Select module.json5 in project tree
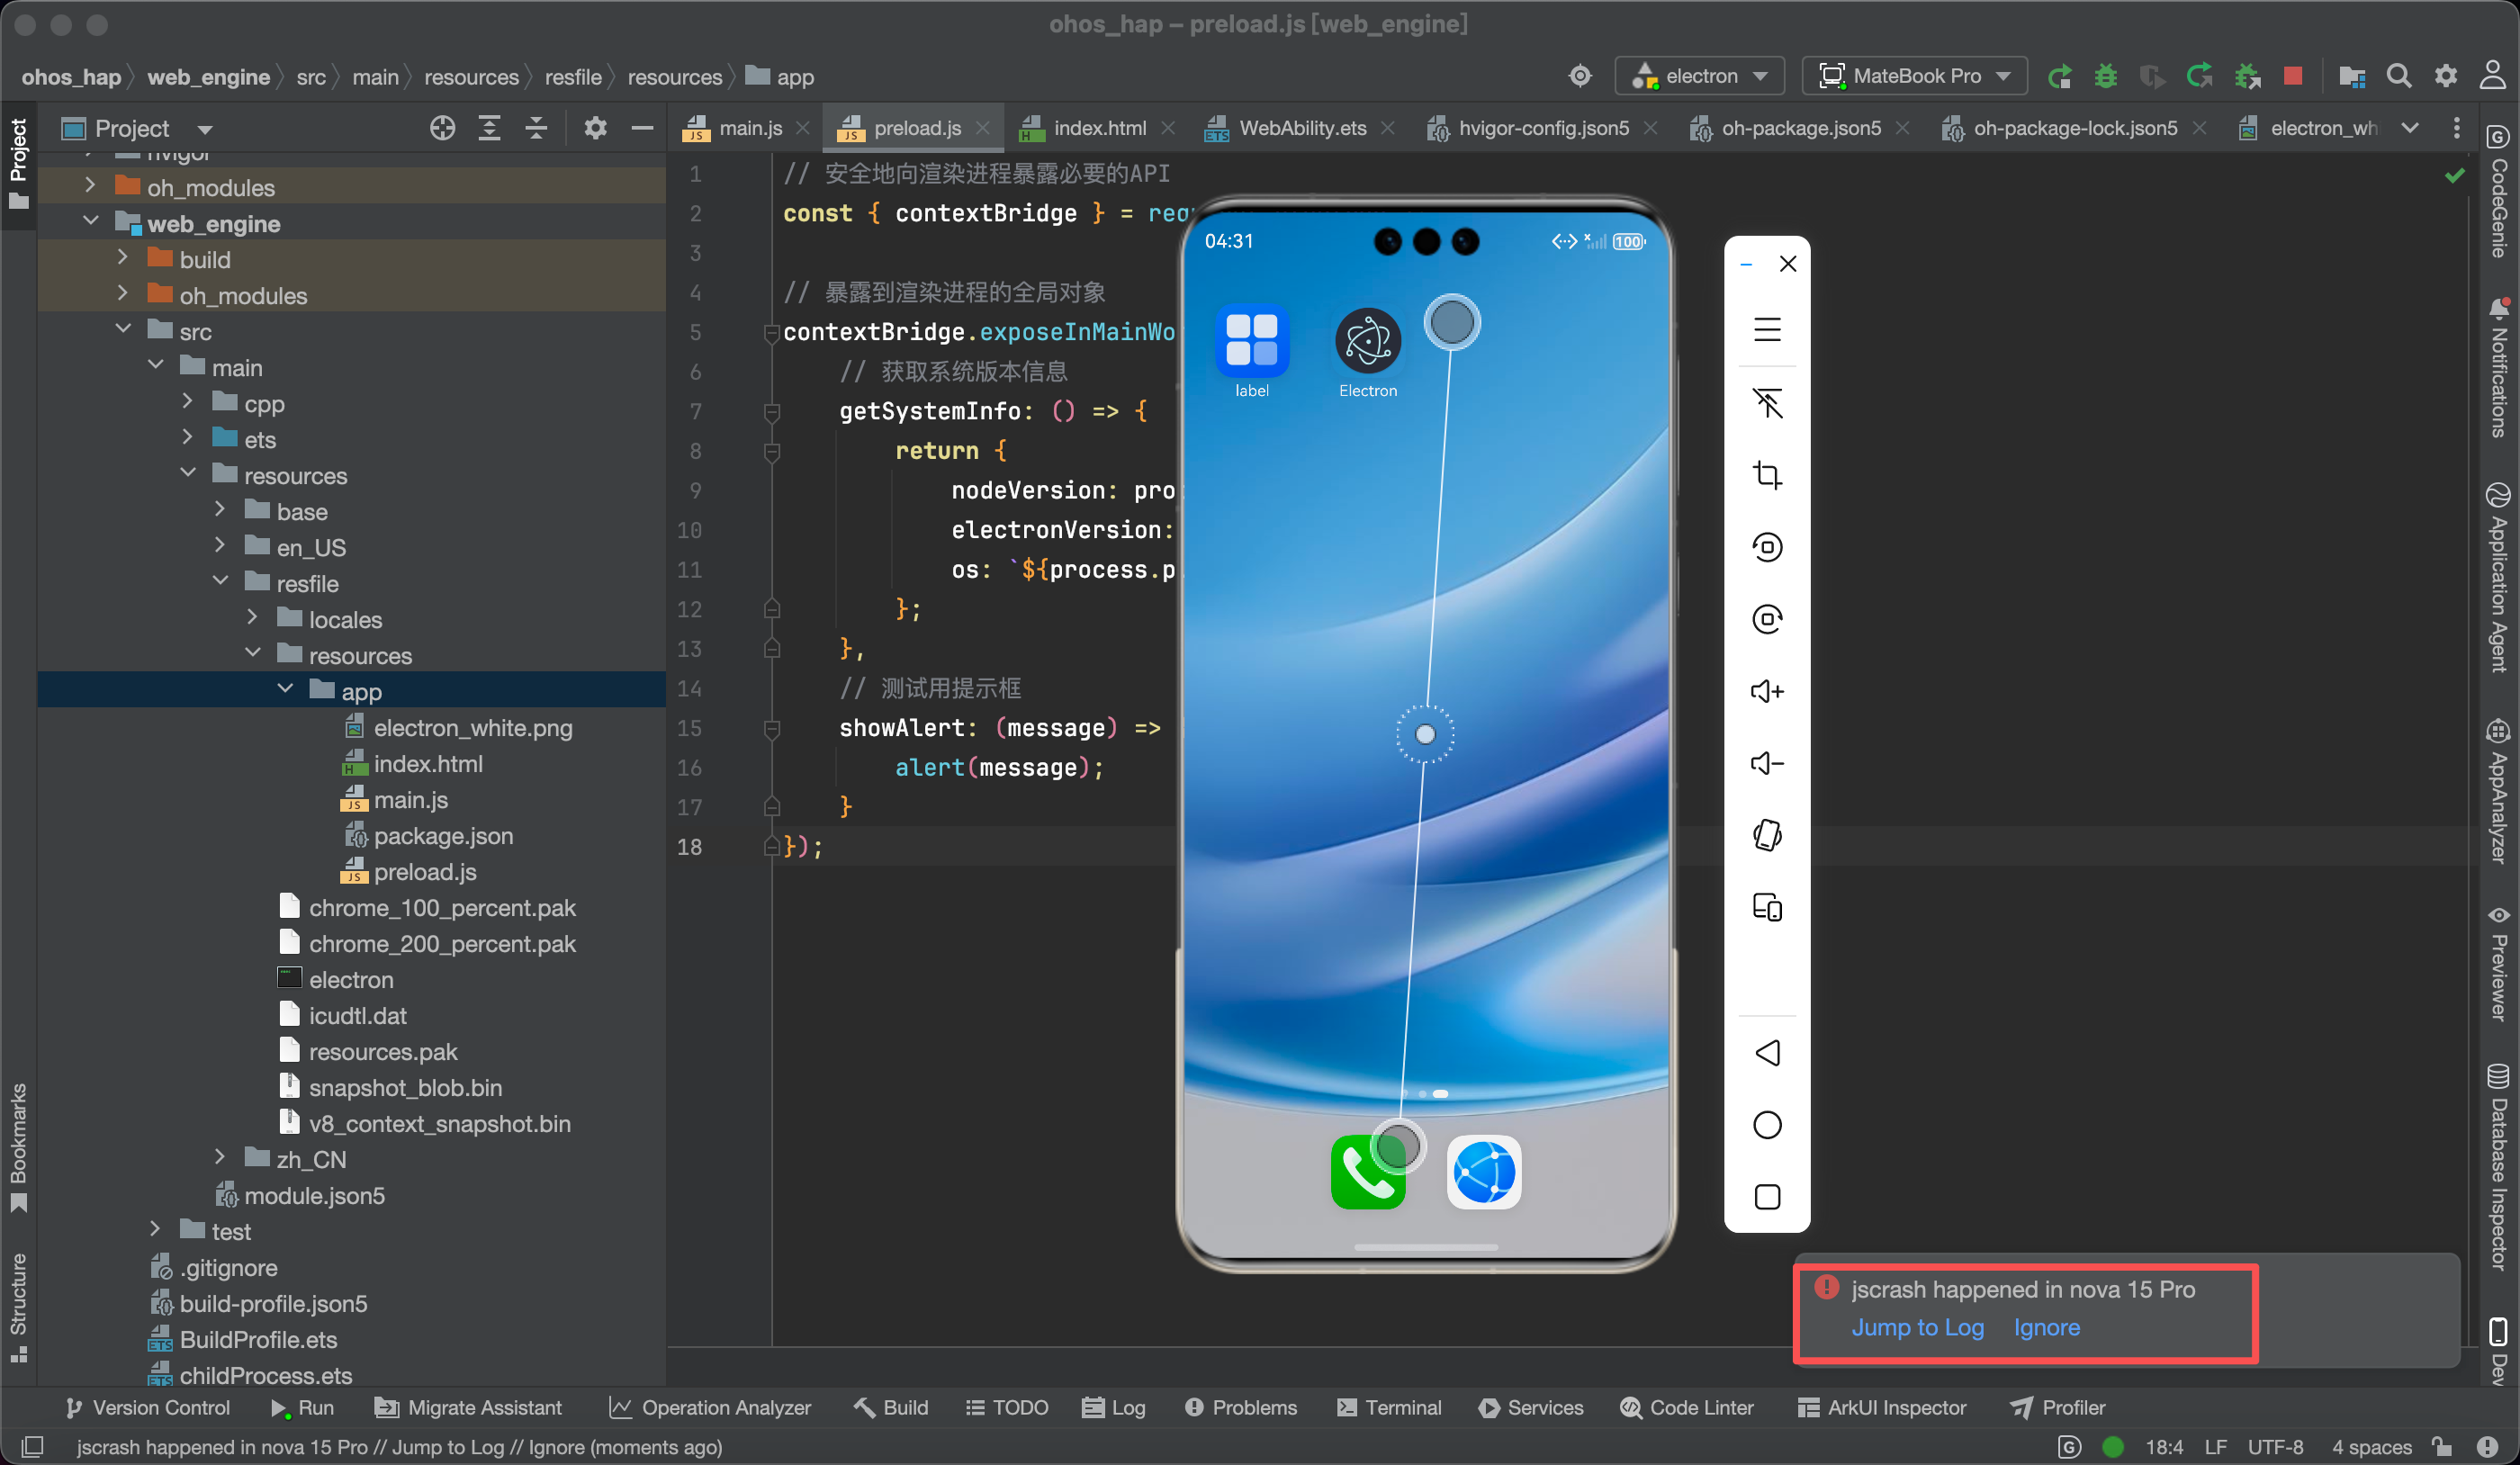The height and width of the screenshot is (1465, 2520). click(x=313, y=1195)
